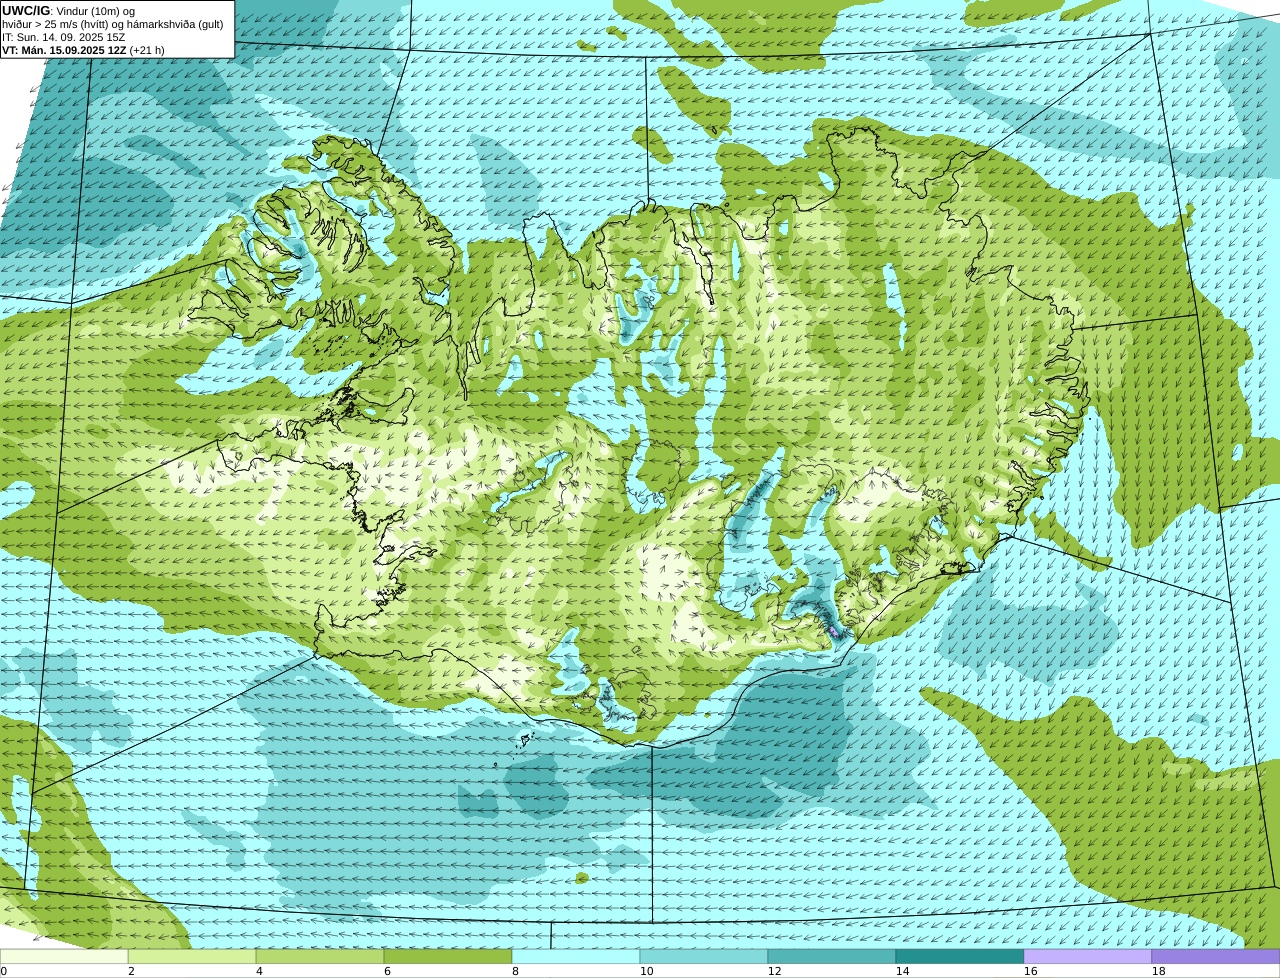This screenshot has height=978, width=1280.
Task: Click the 12–14 m/s teal legend swatch
Action: click(832, 956)
